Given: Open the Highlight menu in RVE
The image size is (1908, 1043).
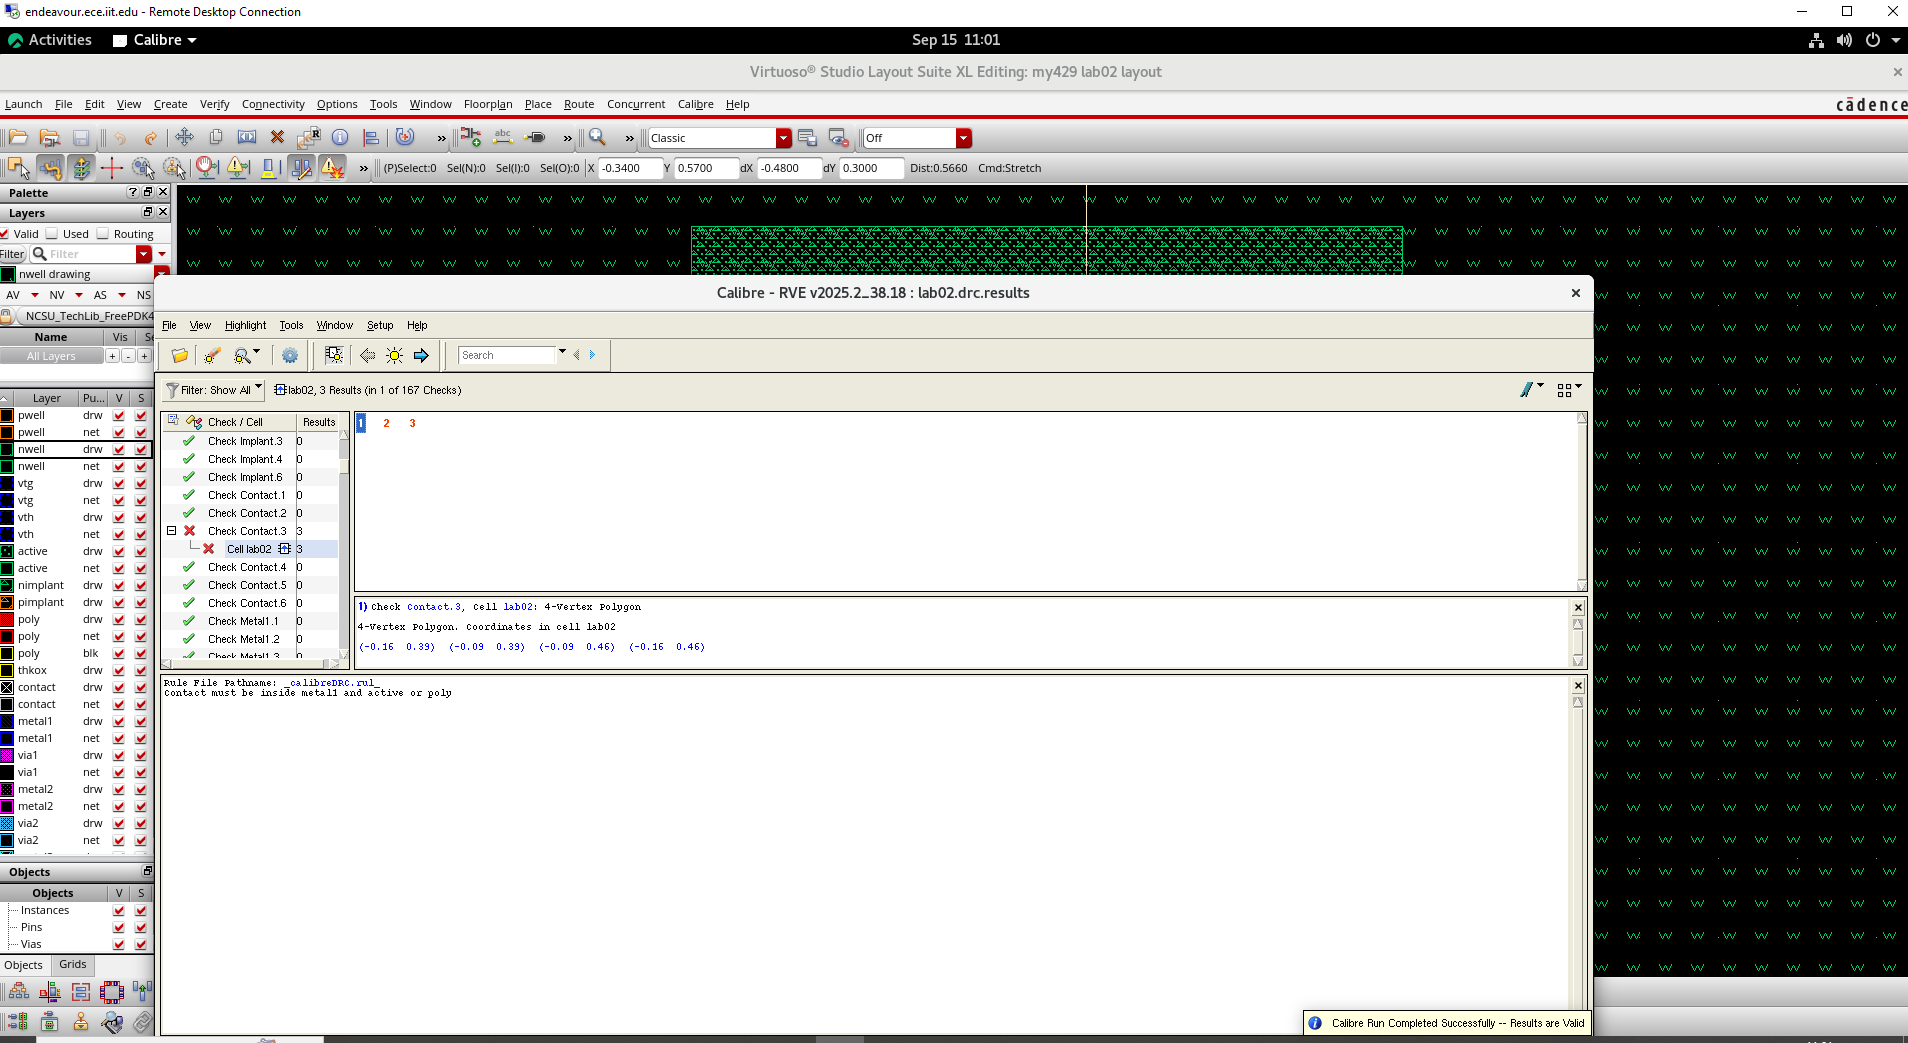Looking at the screenshot, I should (245, 325).
